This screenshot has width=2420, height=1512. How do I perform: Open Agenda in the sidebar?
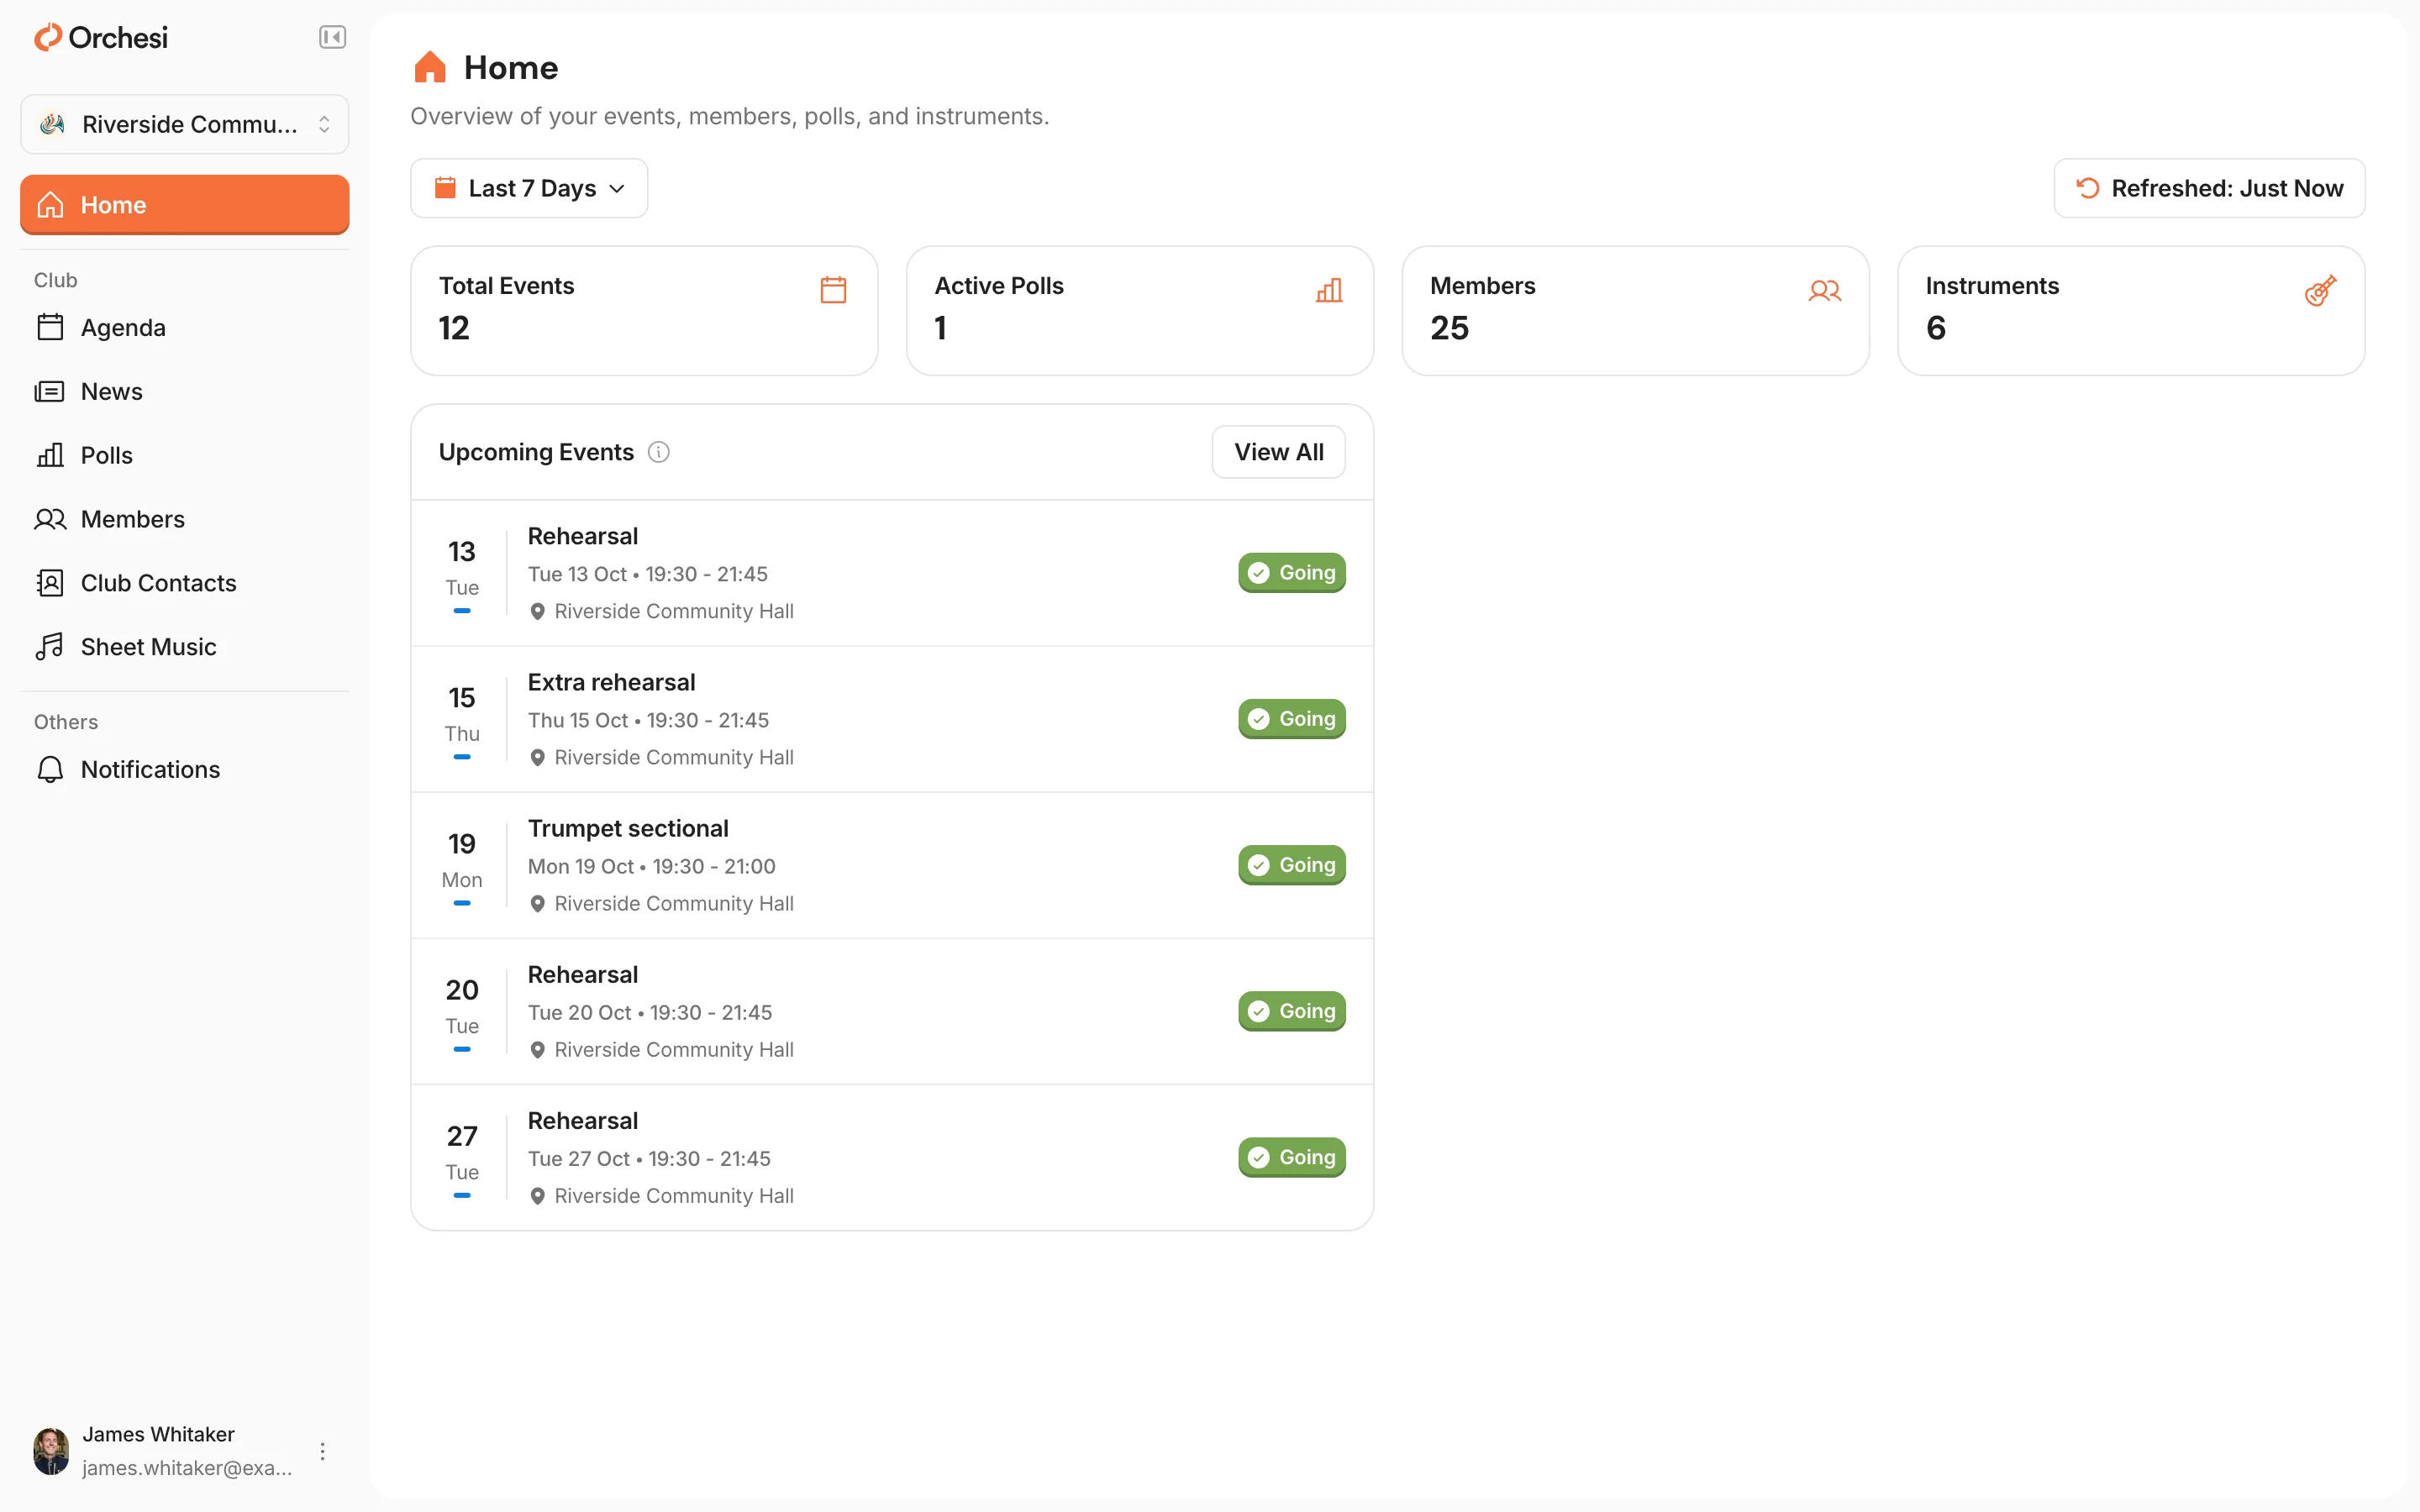pos(185,328)
